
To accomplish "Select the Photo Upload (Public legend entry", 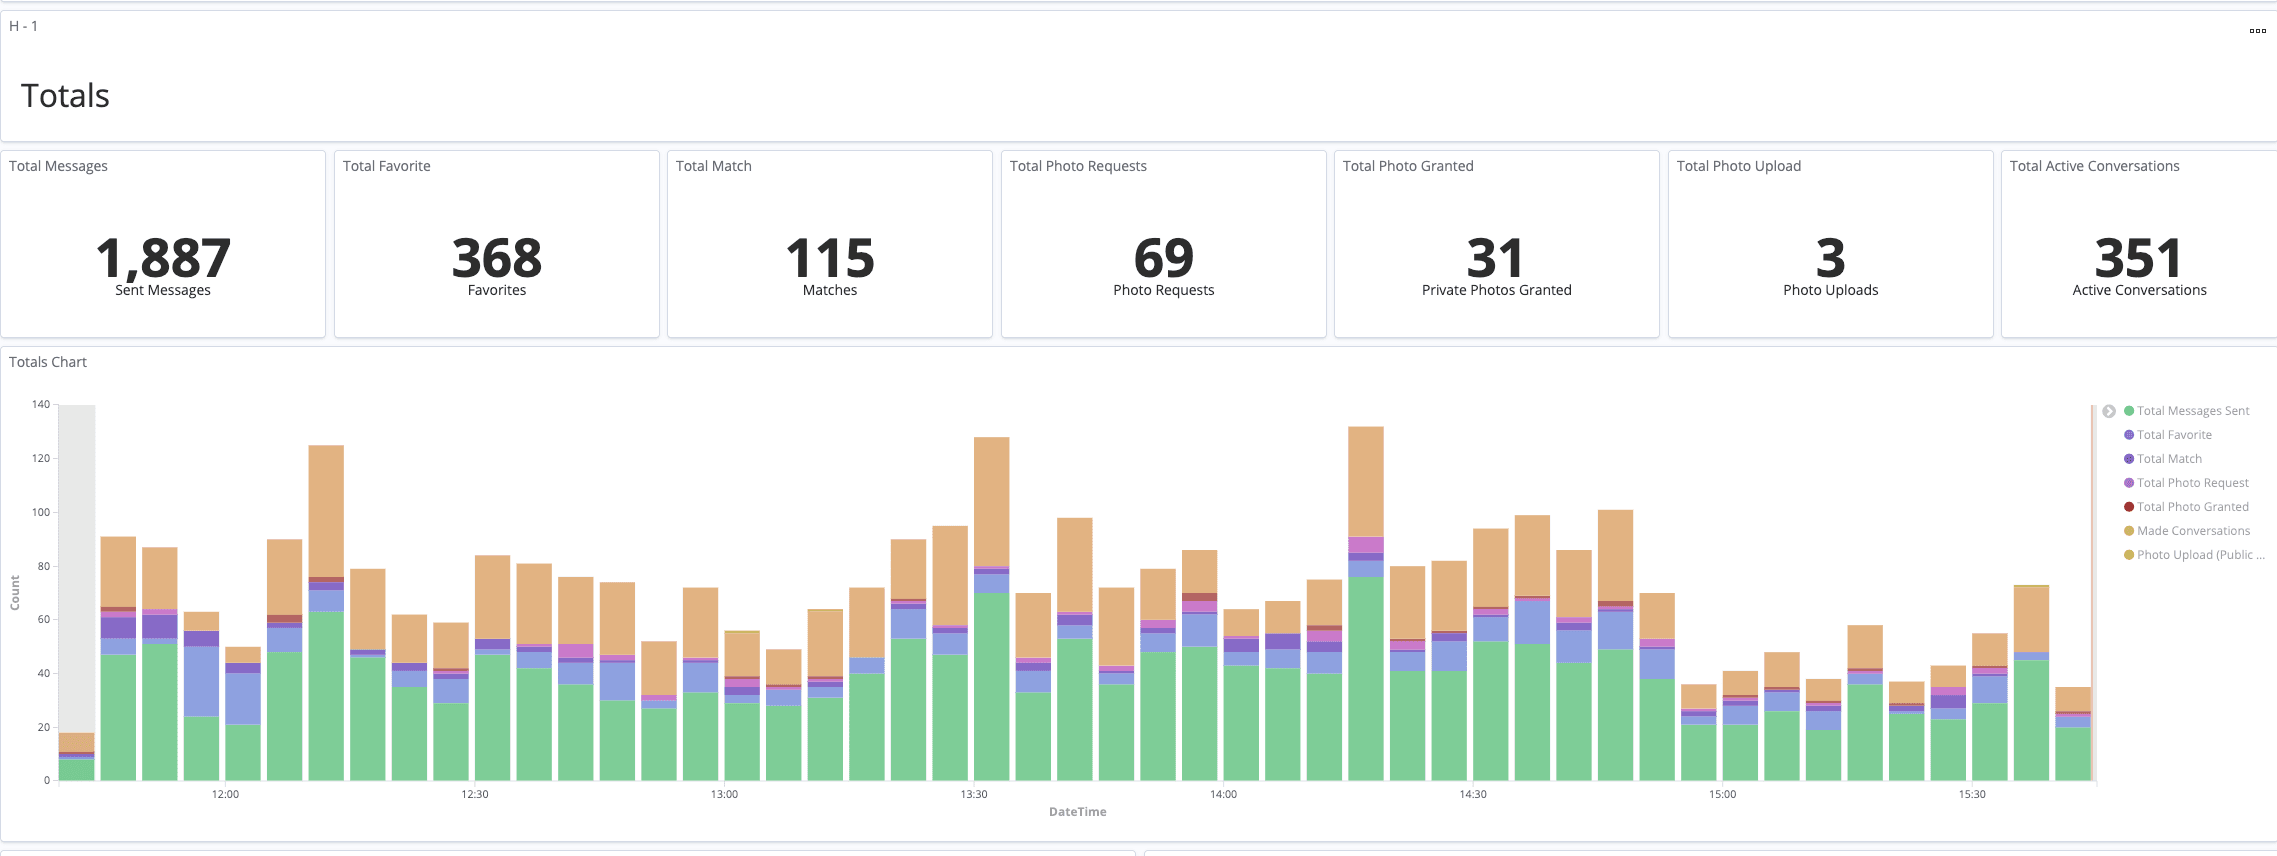I will coord(2200,555).
